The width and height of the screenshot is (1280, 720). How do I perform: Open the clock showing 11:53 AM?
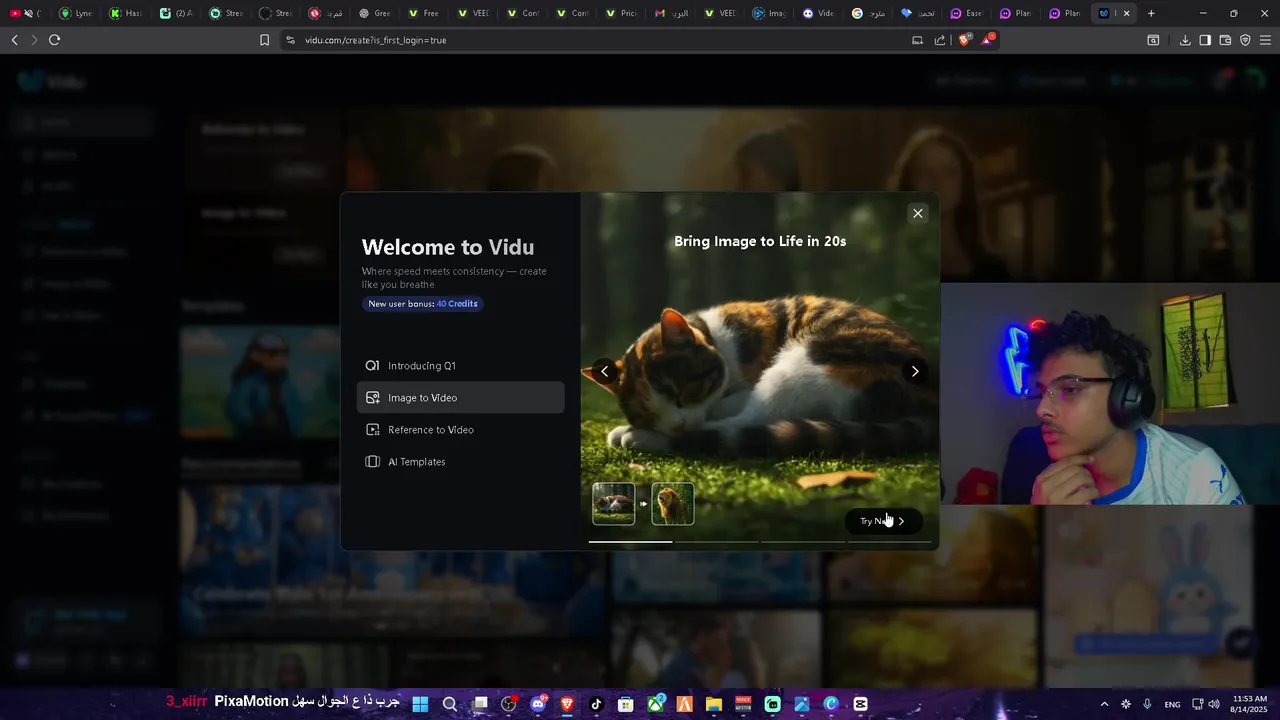point(1249,704)
